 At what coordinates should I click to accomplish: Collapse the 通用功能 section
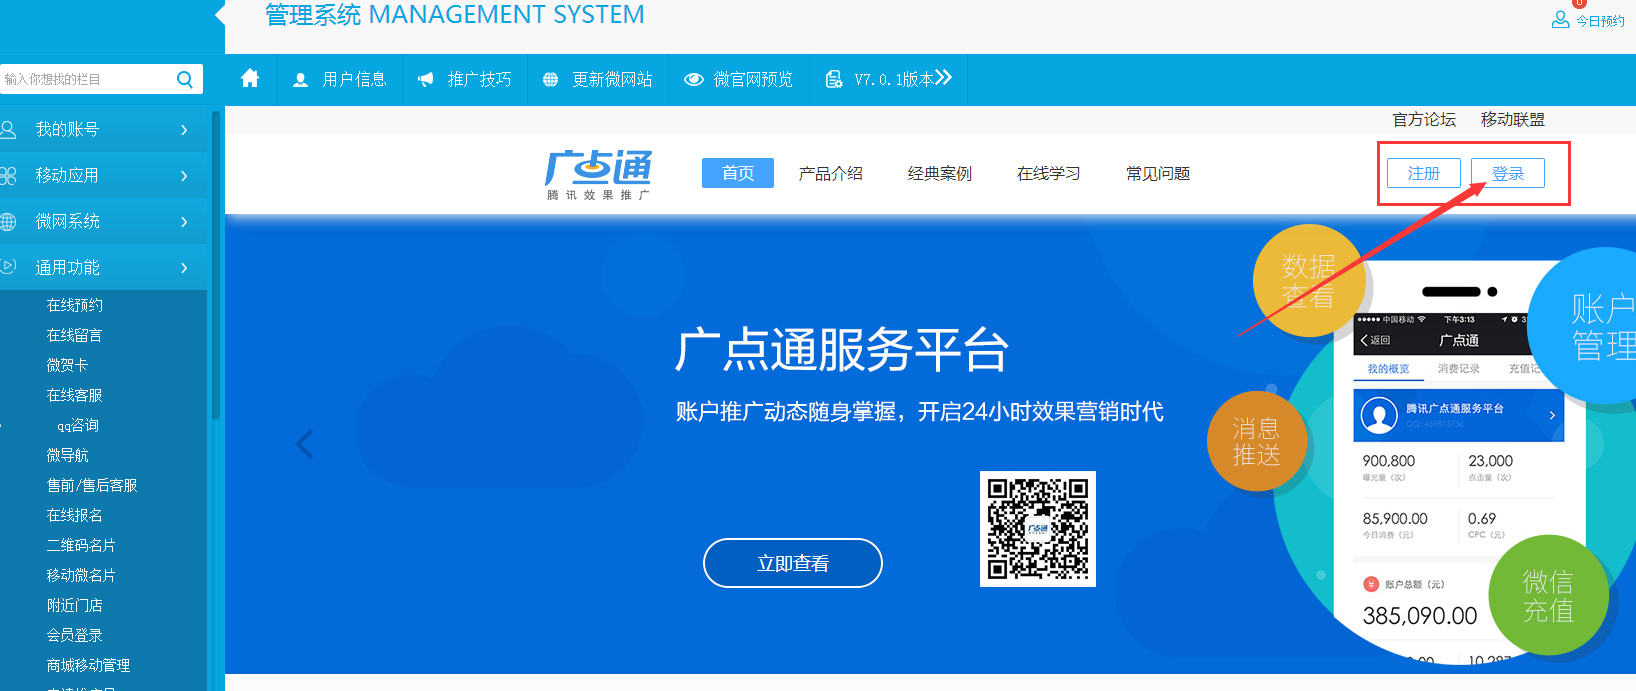tap(104, 267)
